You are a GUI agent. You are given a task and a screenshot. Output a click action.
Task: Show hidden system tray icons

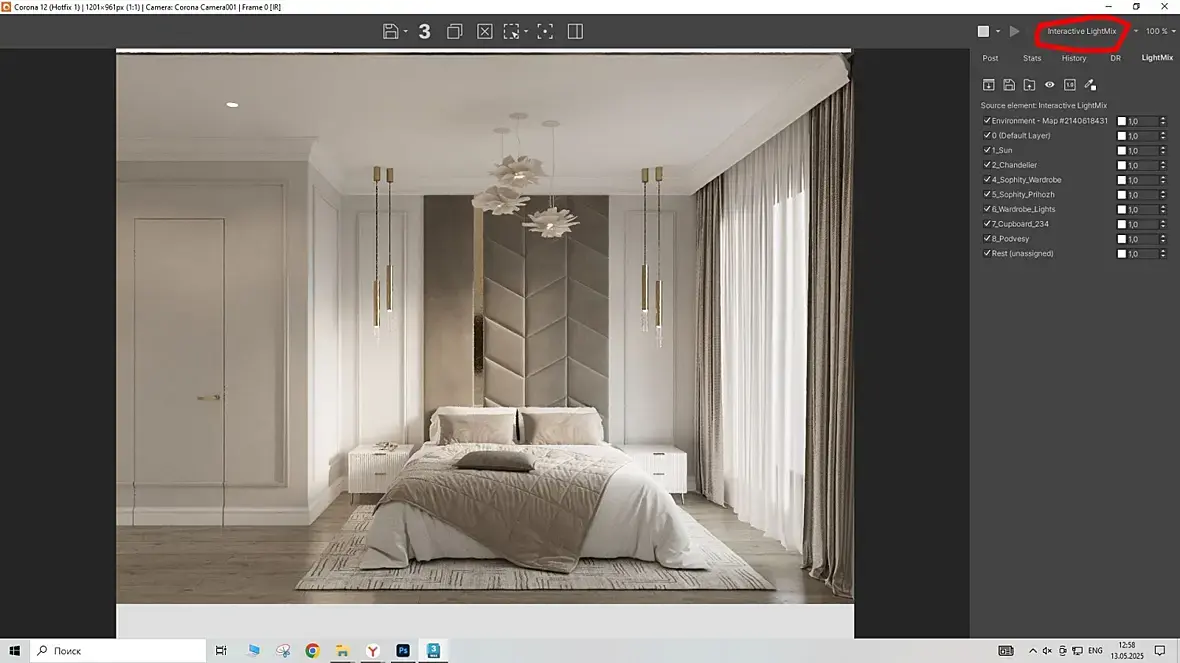click(x=1032, y=651)
